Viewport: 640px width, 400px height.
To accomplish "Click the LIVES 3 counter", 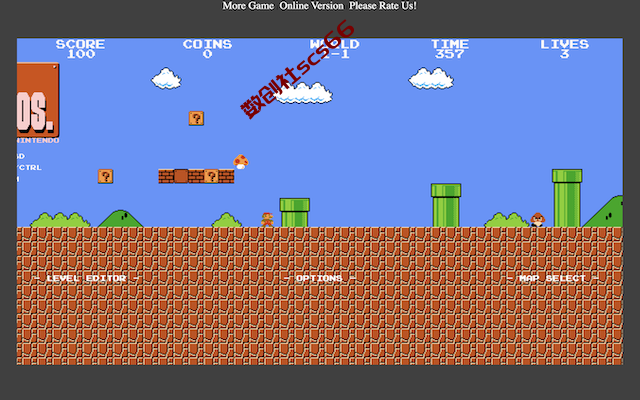I will pos(564,49).
